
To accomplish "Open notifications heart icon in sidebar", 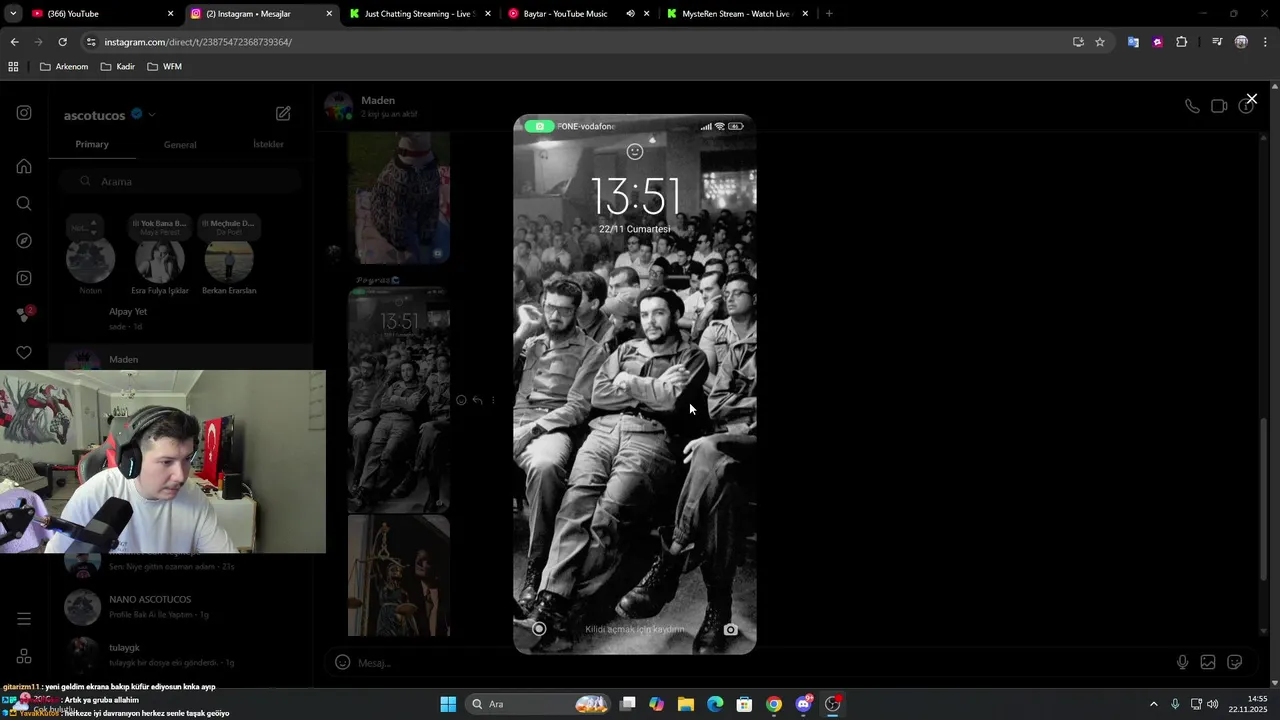I will 24,352.
